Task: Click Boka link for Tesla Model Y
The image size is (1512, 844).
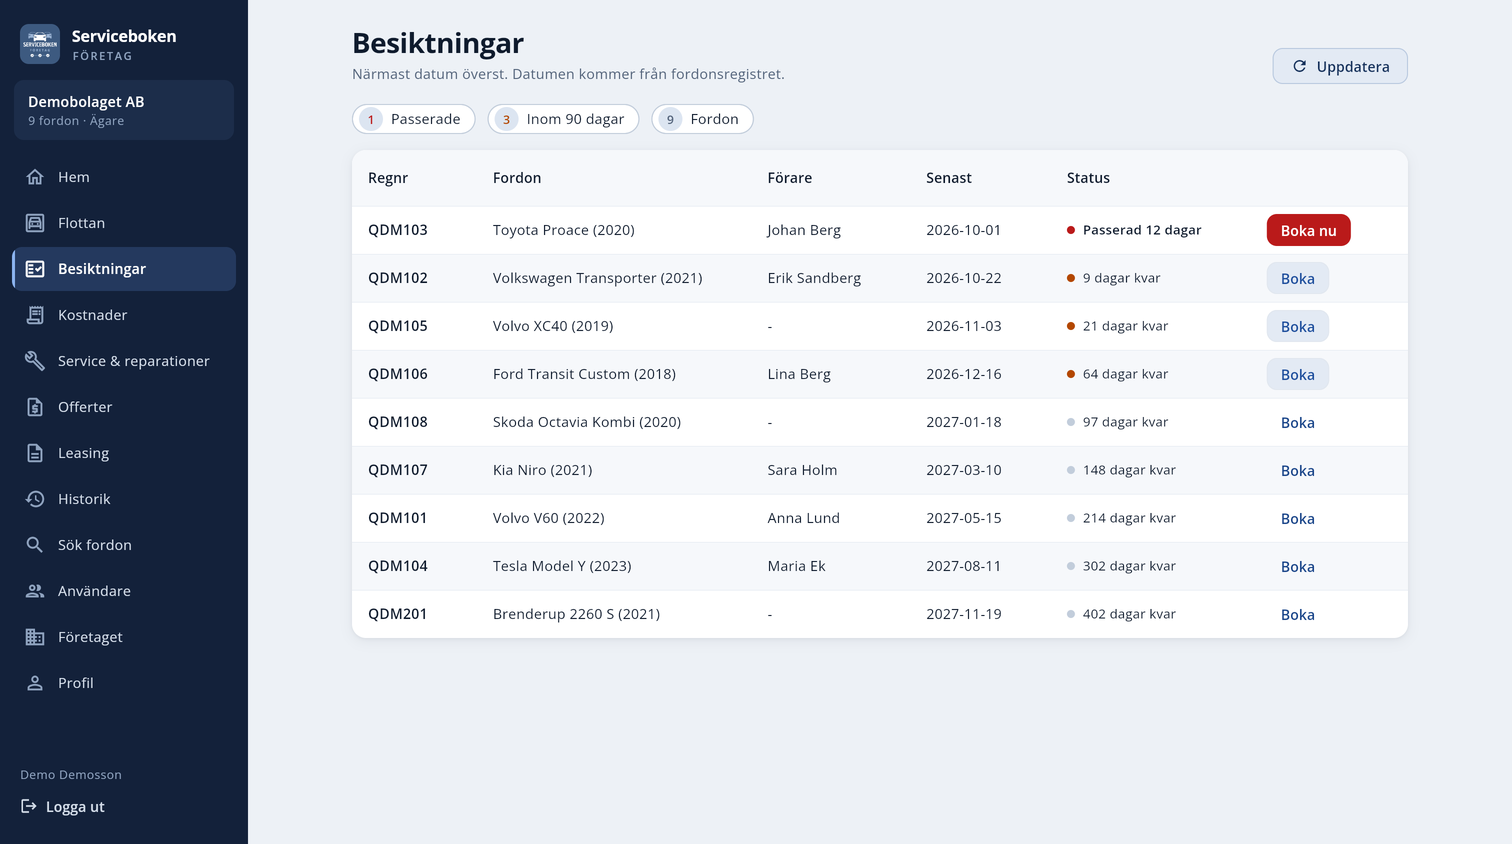Action: coord(1297,566)
